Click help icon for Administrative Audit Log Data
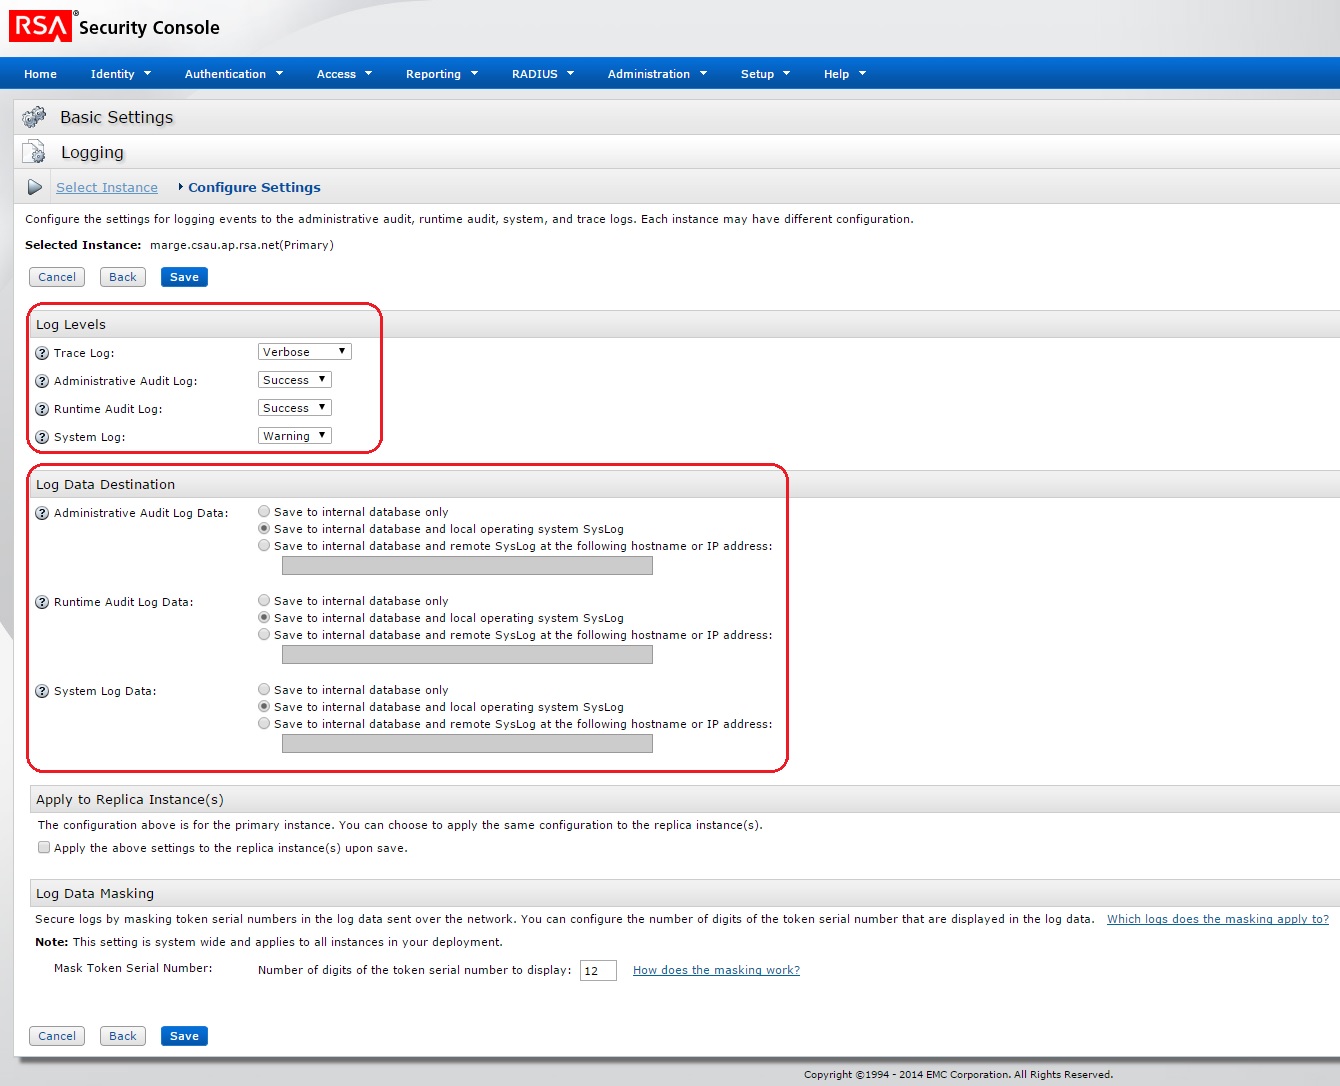1340x1086 pixels. click(42, 513)
